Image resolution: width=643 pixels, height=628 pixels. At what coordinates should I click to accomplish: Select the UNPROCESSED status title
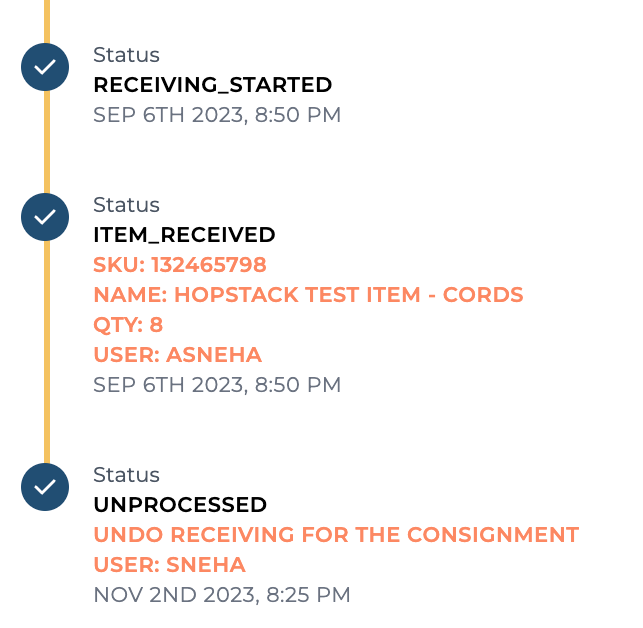pyautogui.click(x=180, y=505)
